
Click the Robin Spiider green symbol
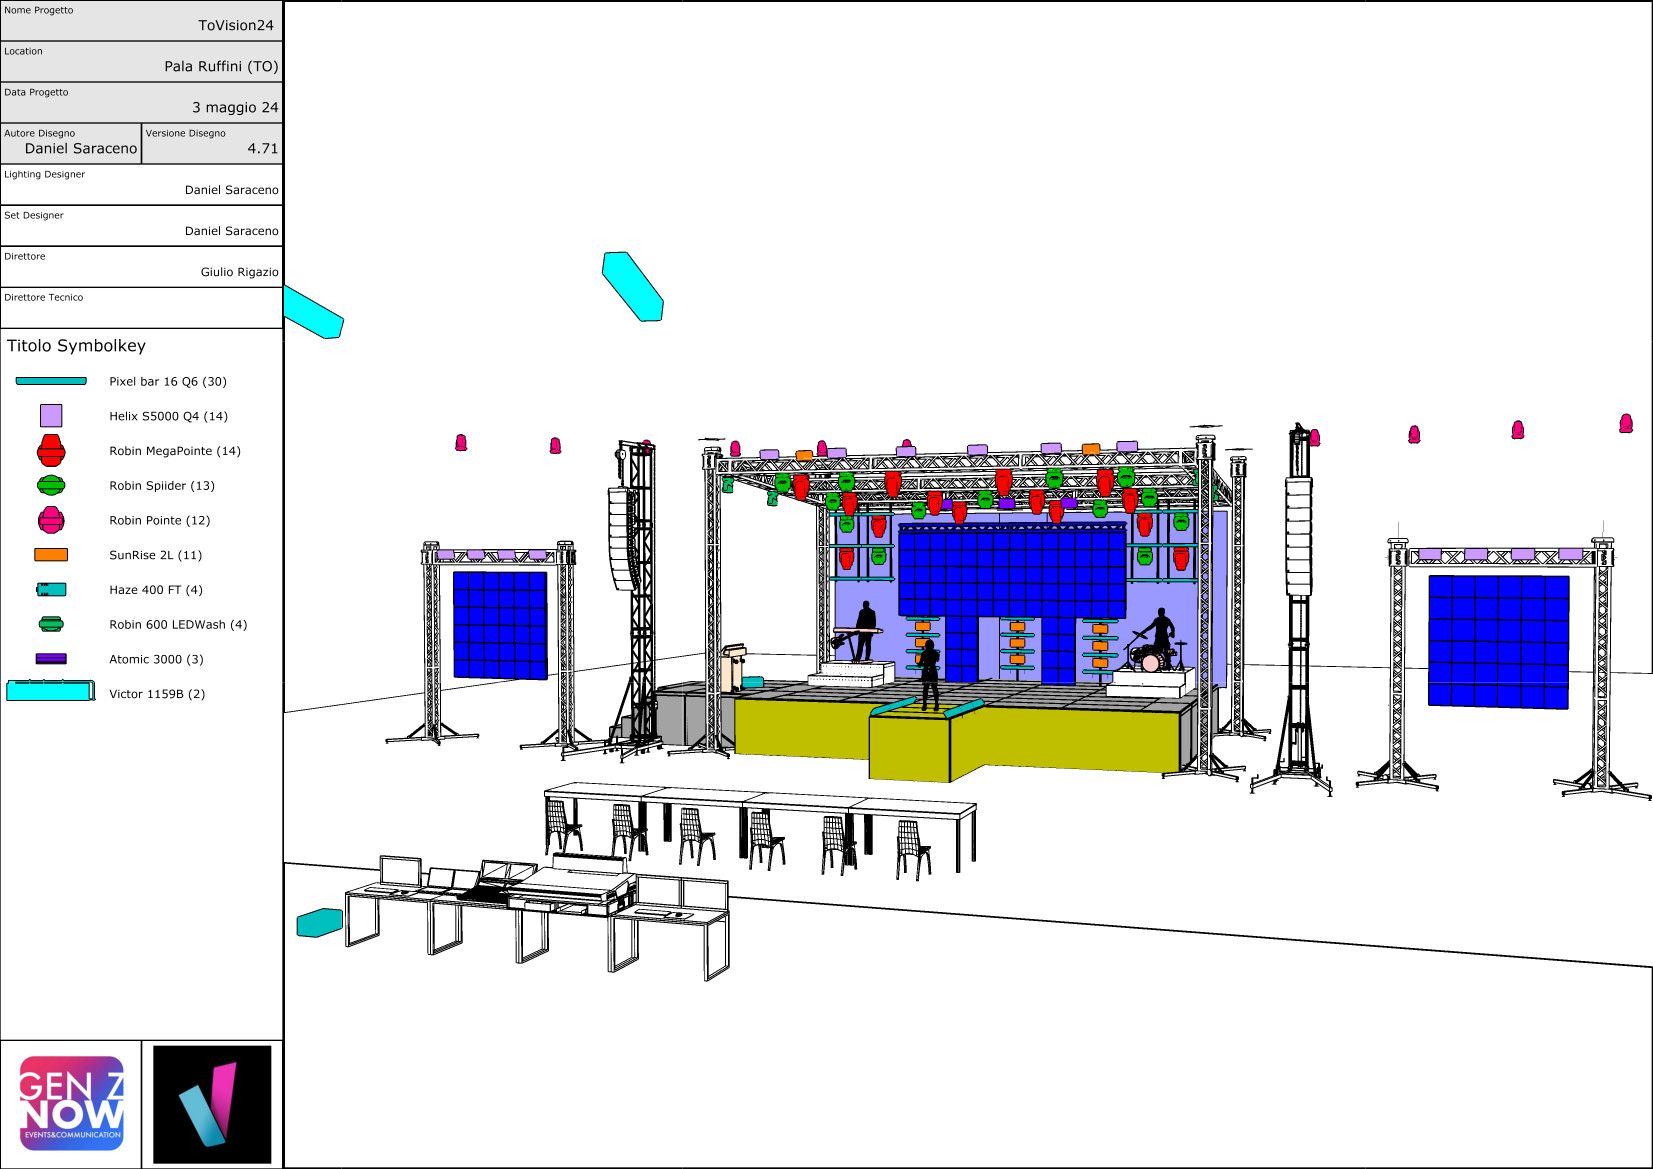click(x=51, y=485)
